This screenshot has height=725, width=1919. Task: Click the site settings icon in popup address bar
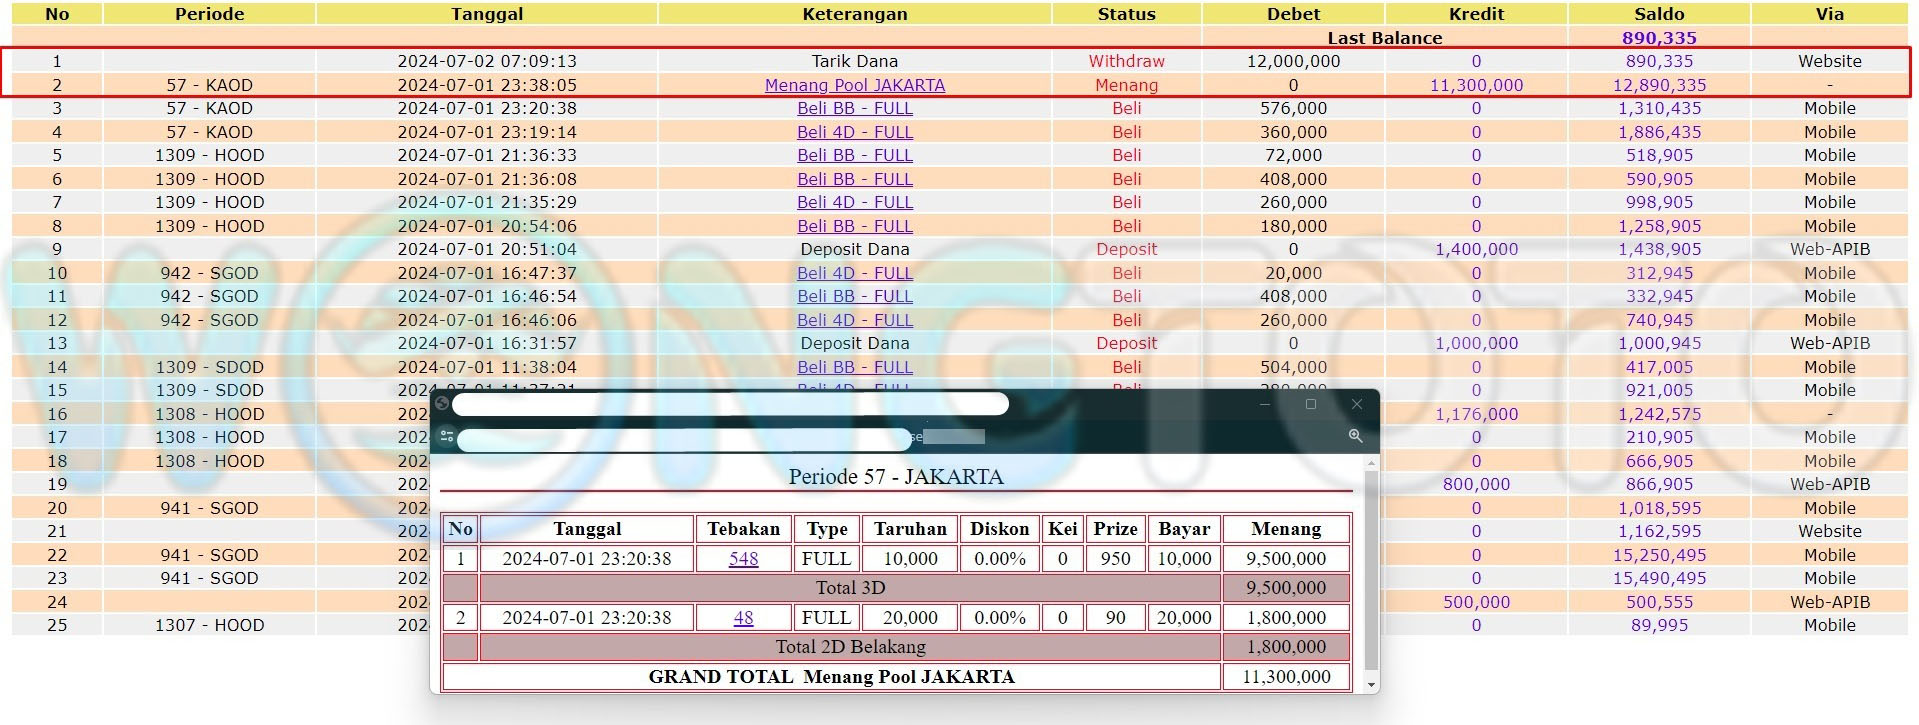pyautogui.click(x=447, y=437)
